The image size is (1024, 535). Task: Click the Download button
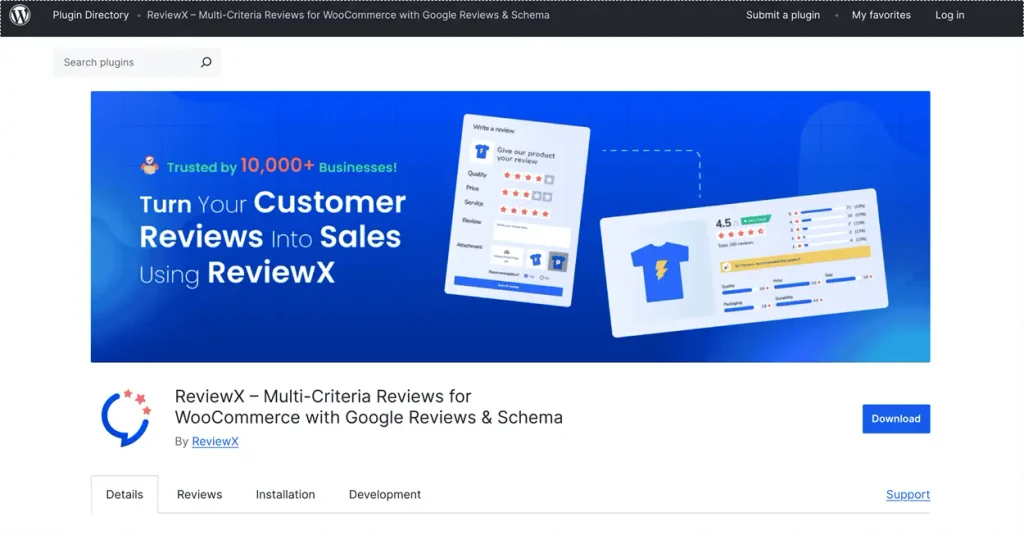896,419
